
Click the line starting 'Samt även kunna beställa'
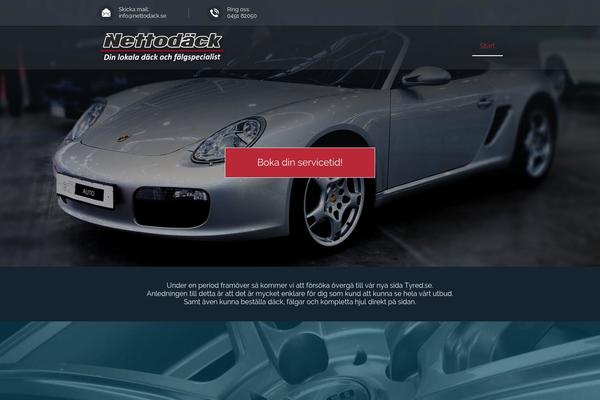[x=300, y=302]
